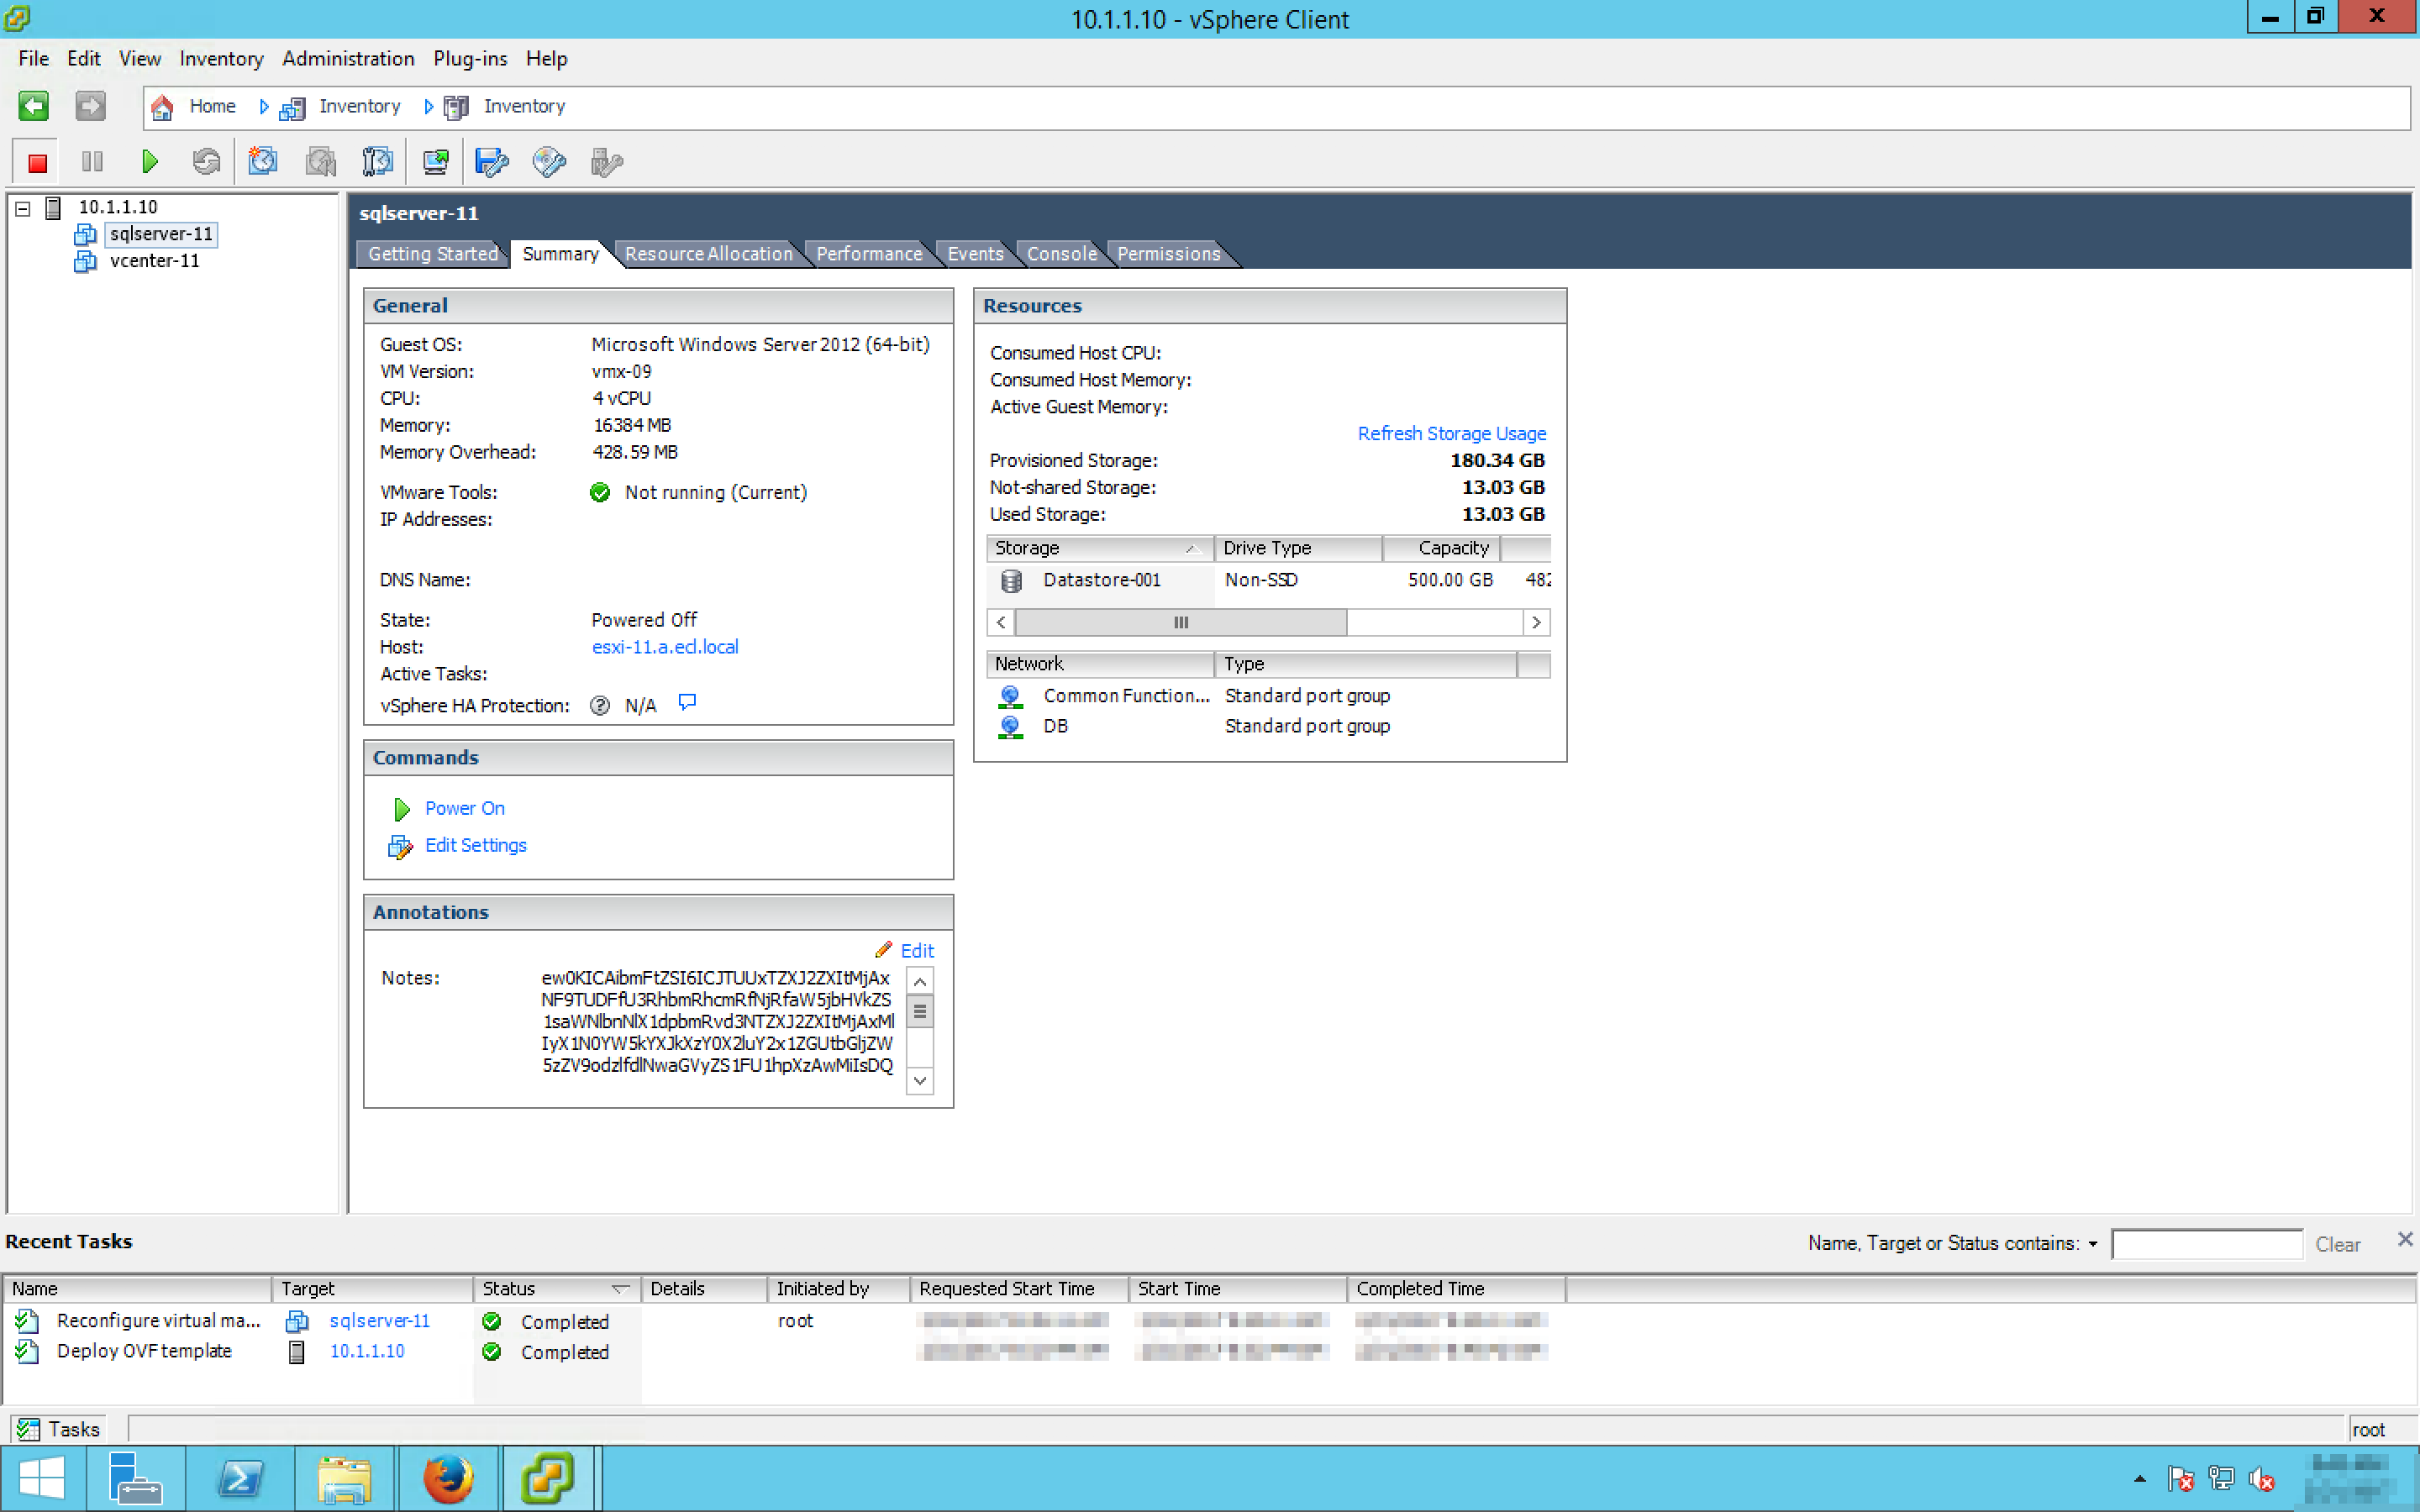Screen dimensions: 2420x1512
Task: Open the filter criteria dropdown arrow
Action: 2093,1244
